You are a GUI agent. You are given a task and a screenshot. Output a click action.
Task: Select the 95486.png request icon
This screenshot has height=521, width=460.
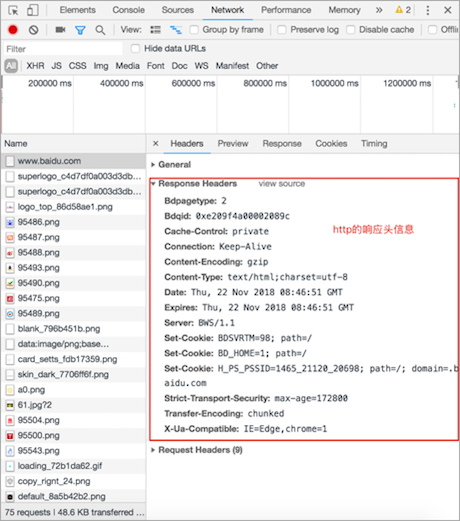tap(10, 222)
